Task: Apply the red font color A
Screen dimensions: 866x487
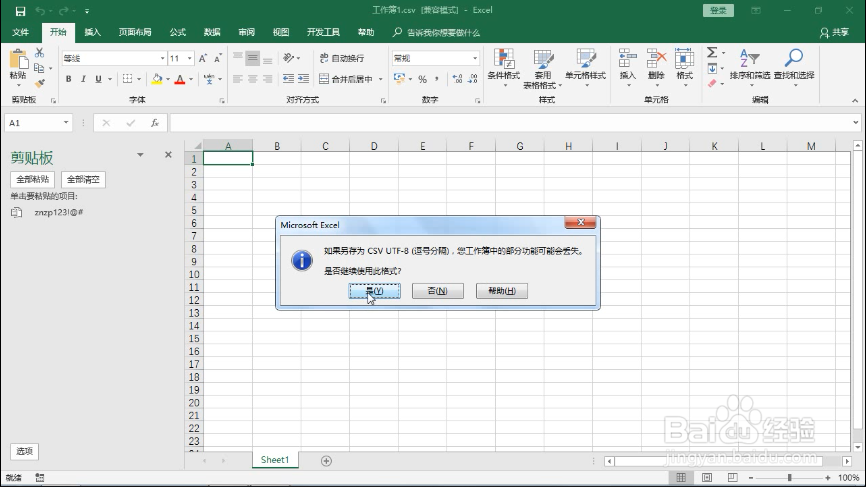Action: [x=179, y=80]
